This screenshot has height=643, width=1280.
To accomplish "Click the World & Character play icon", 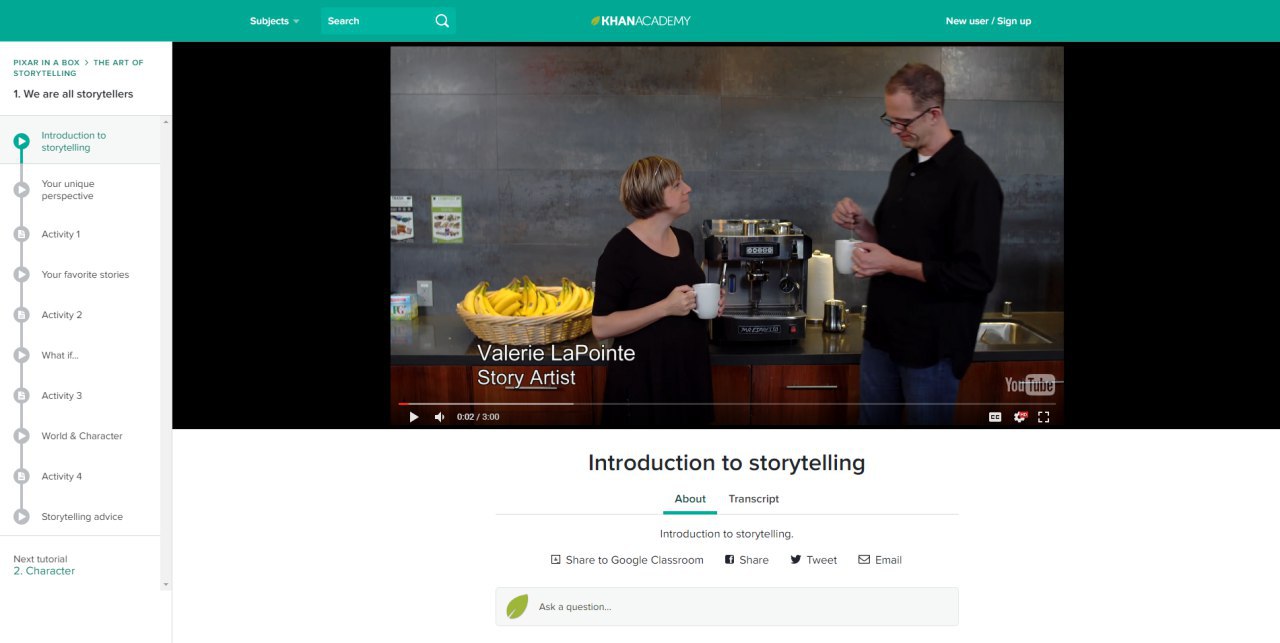I will point(21,436).
